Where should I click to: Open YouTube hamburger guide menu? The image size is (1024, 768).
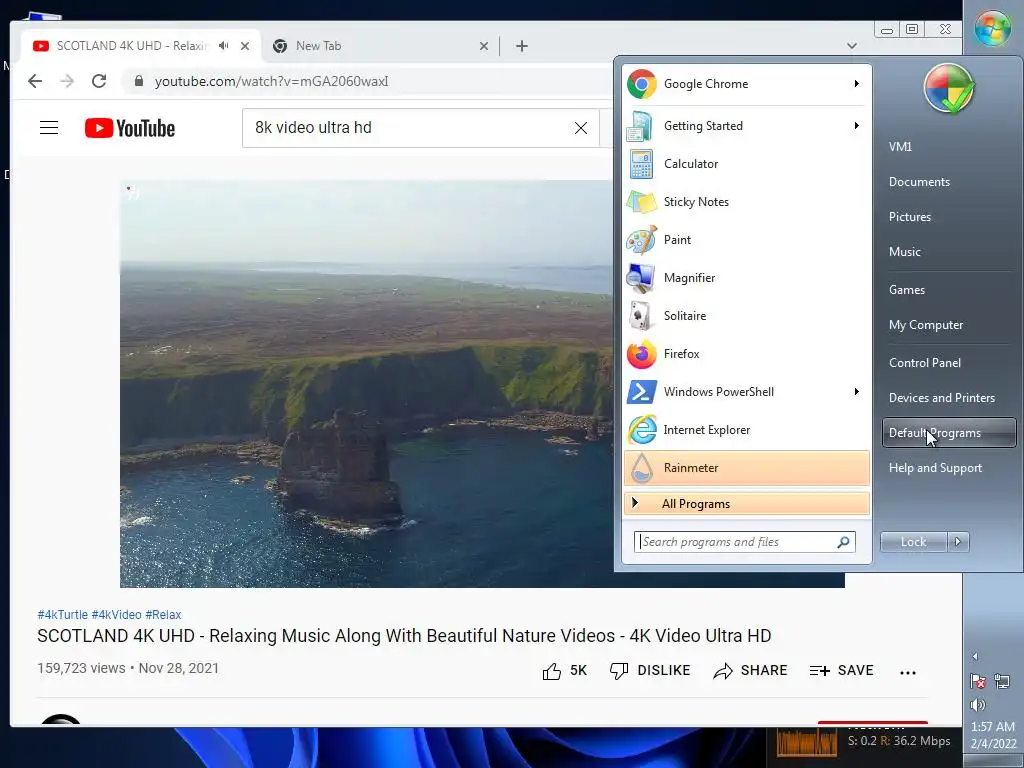[x=49, y=128]
